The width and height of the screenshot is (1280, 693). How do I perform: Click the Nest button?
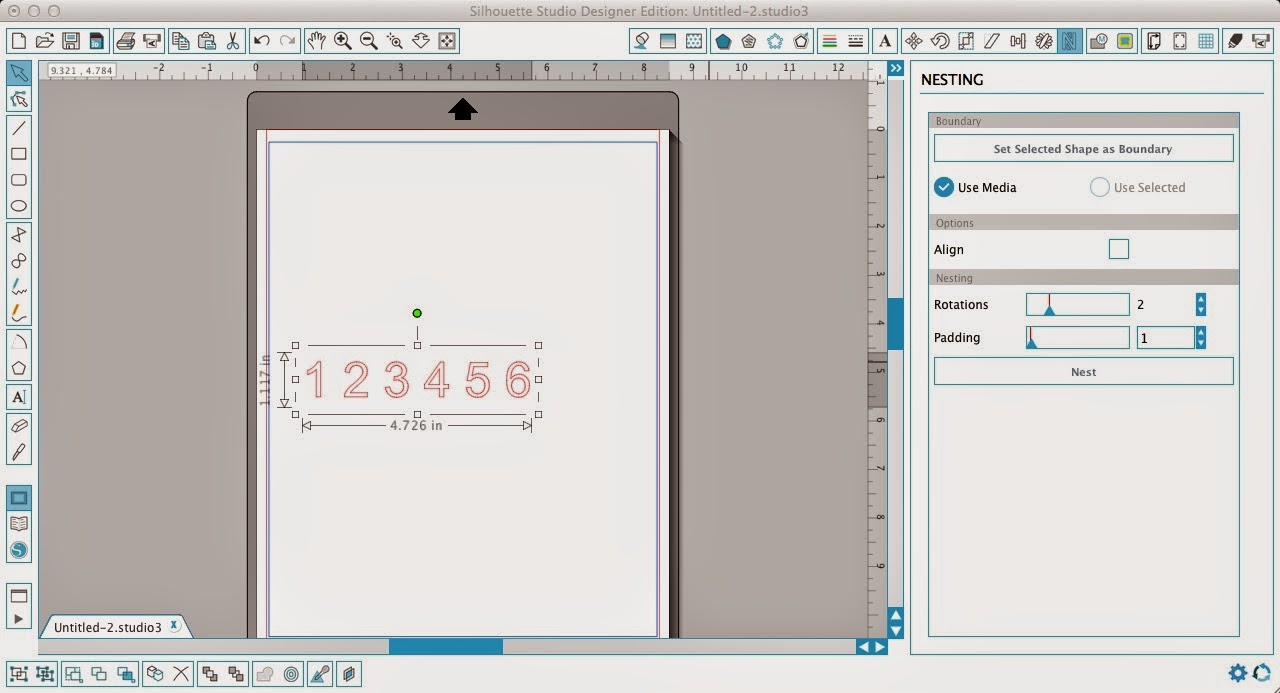point(1083,371)
